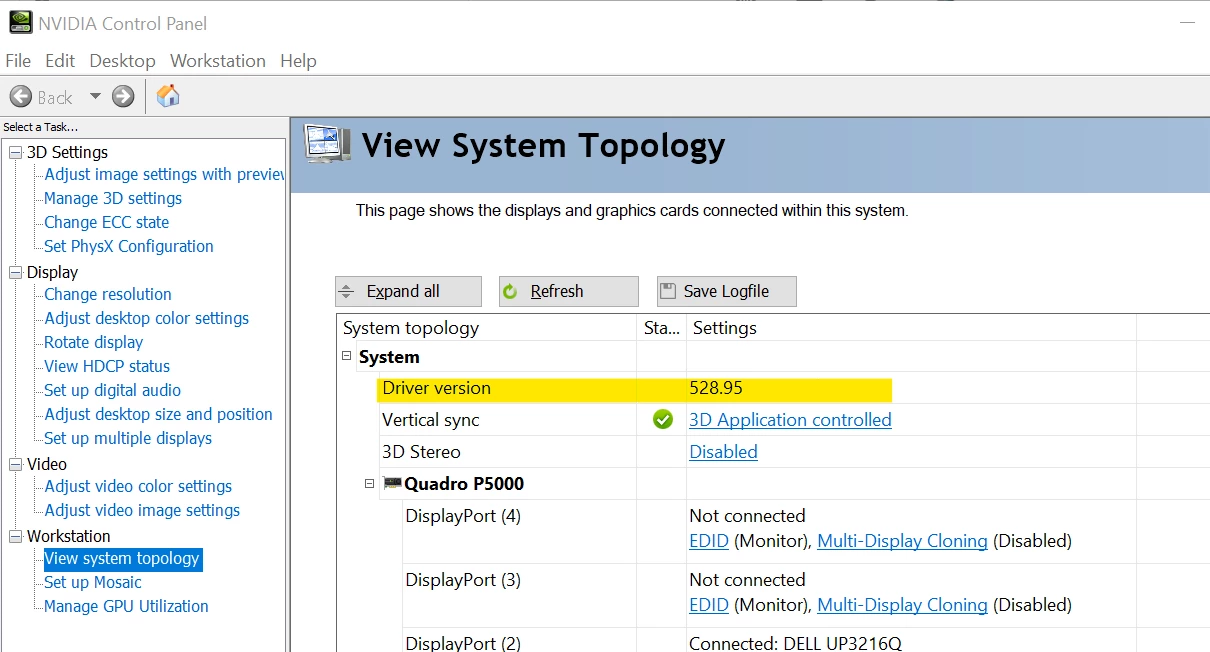The height and width of the screenshot is (652, 1210).
Task: Select Set up Mosaic
Action: coord(93,582)
